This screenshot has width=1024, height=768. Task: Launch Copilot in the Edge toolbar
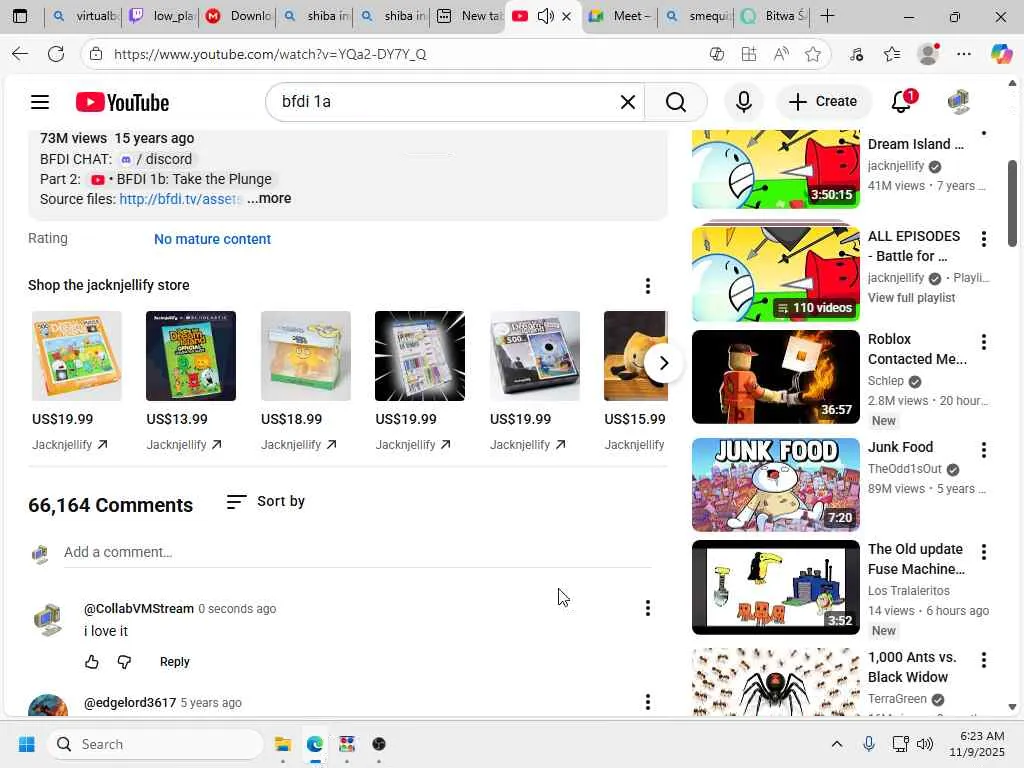1001,54
